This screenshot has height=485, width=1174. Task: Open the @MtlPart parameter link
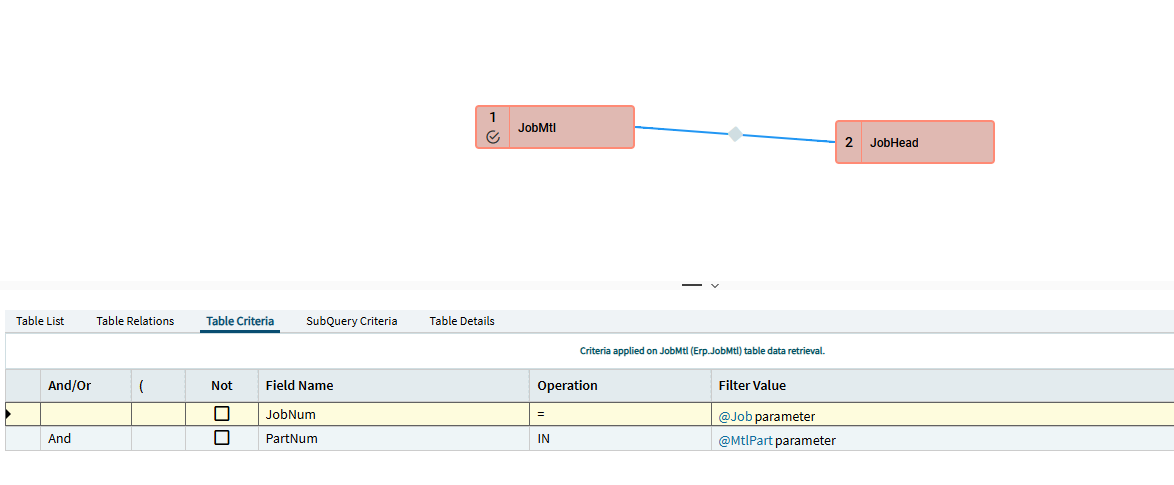(x=745, y=440)
